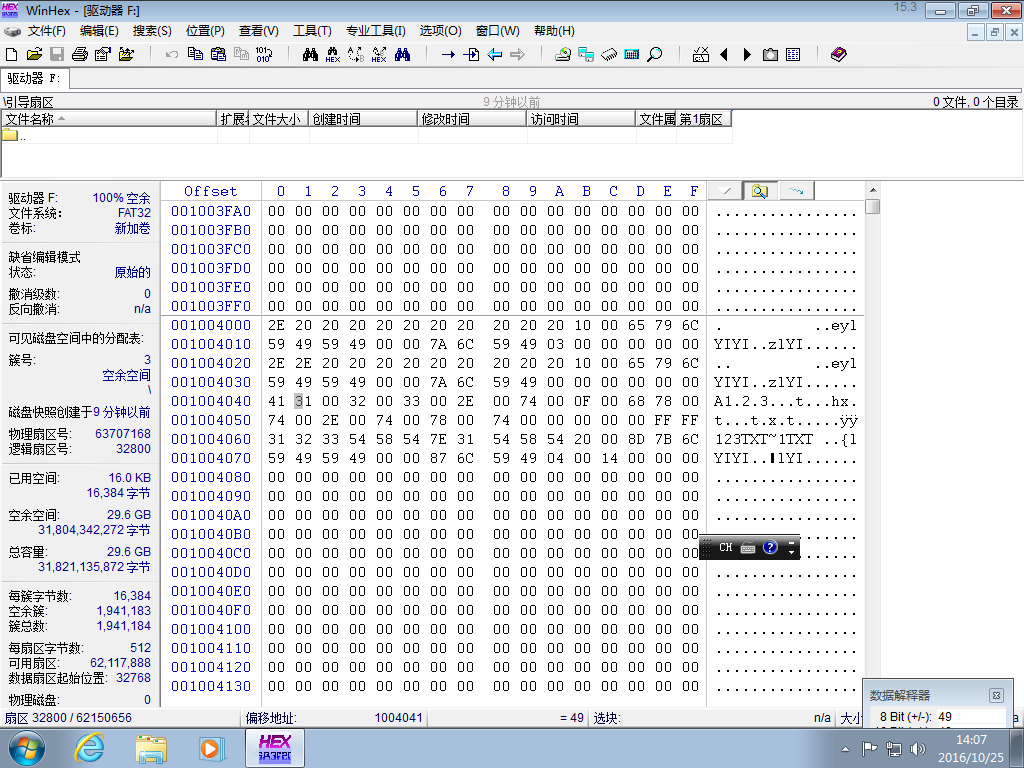Paste clipboard using toolbar icon
Image resolution: width=1024 pixels, height=768 pixels.
pos(218,54)
